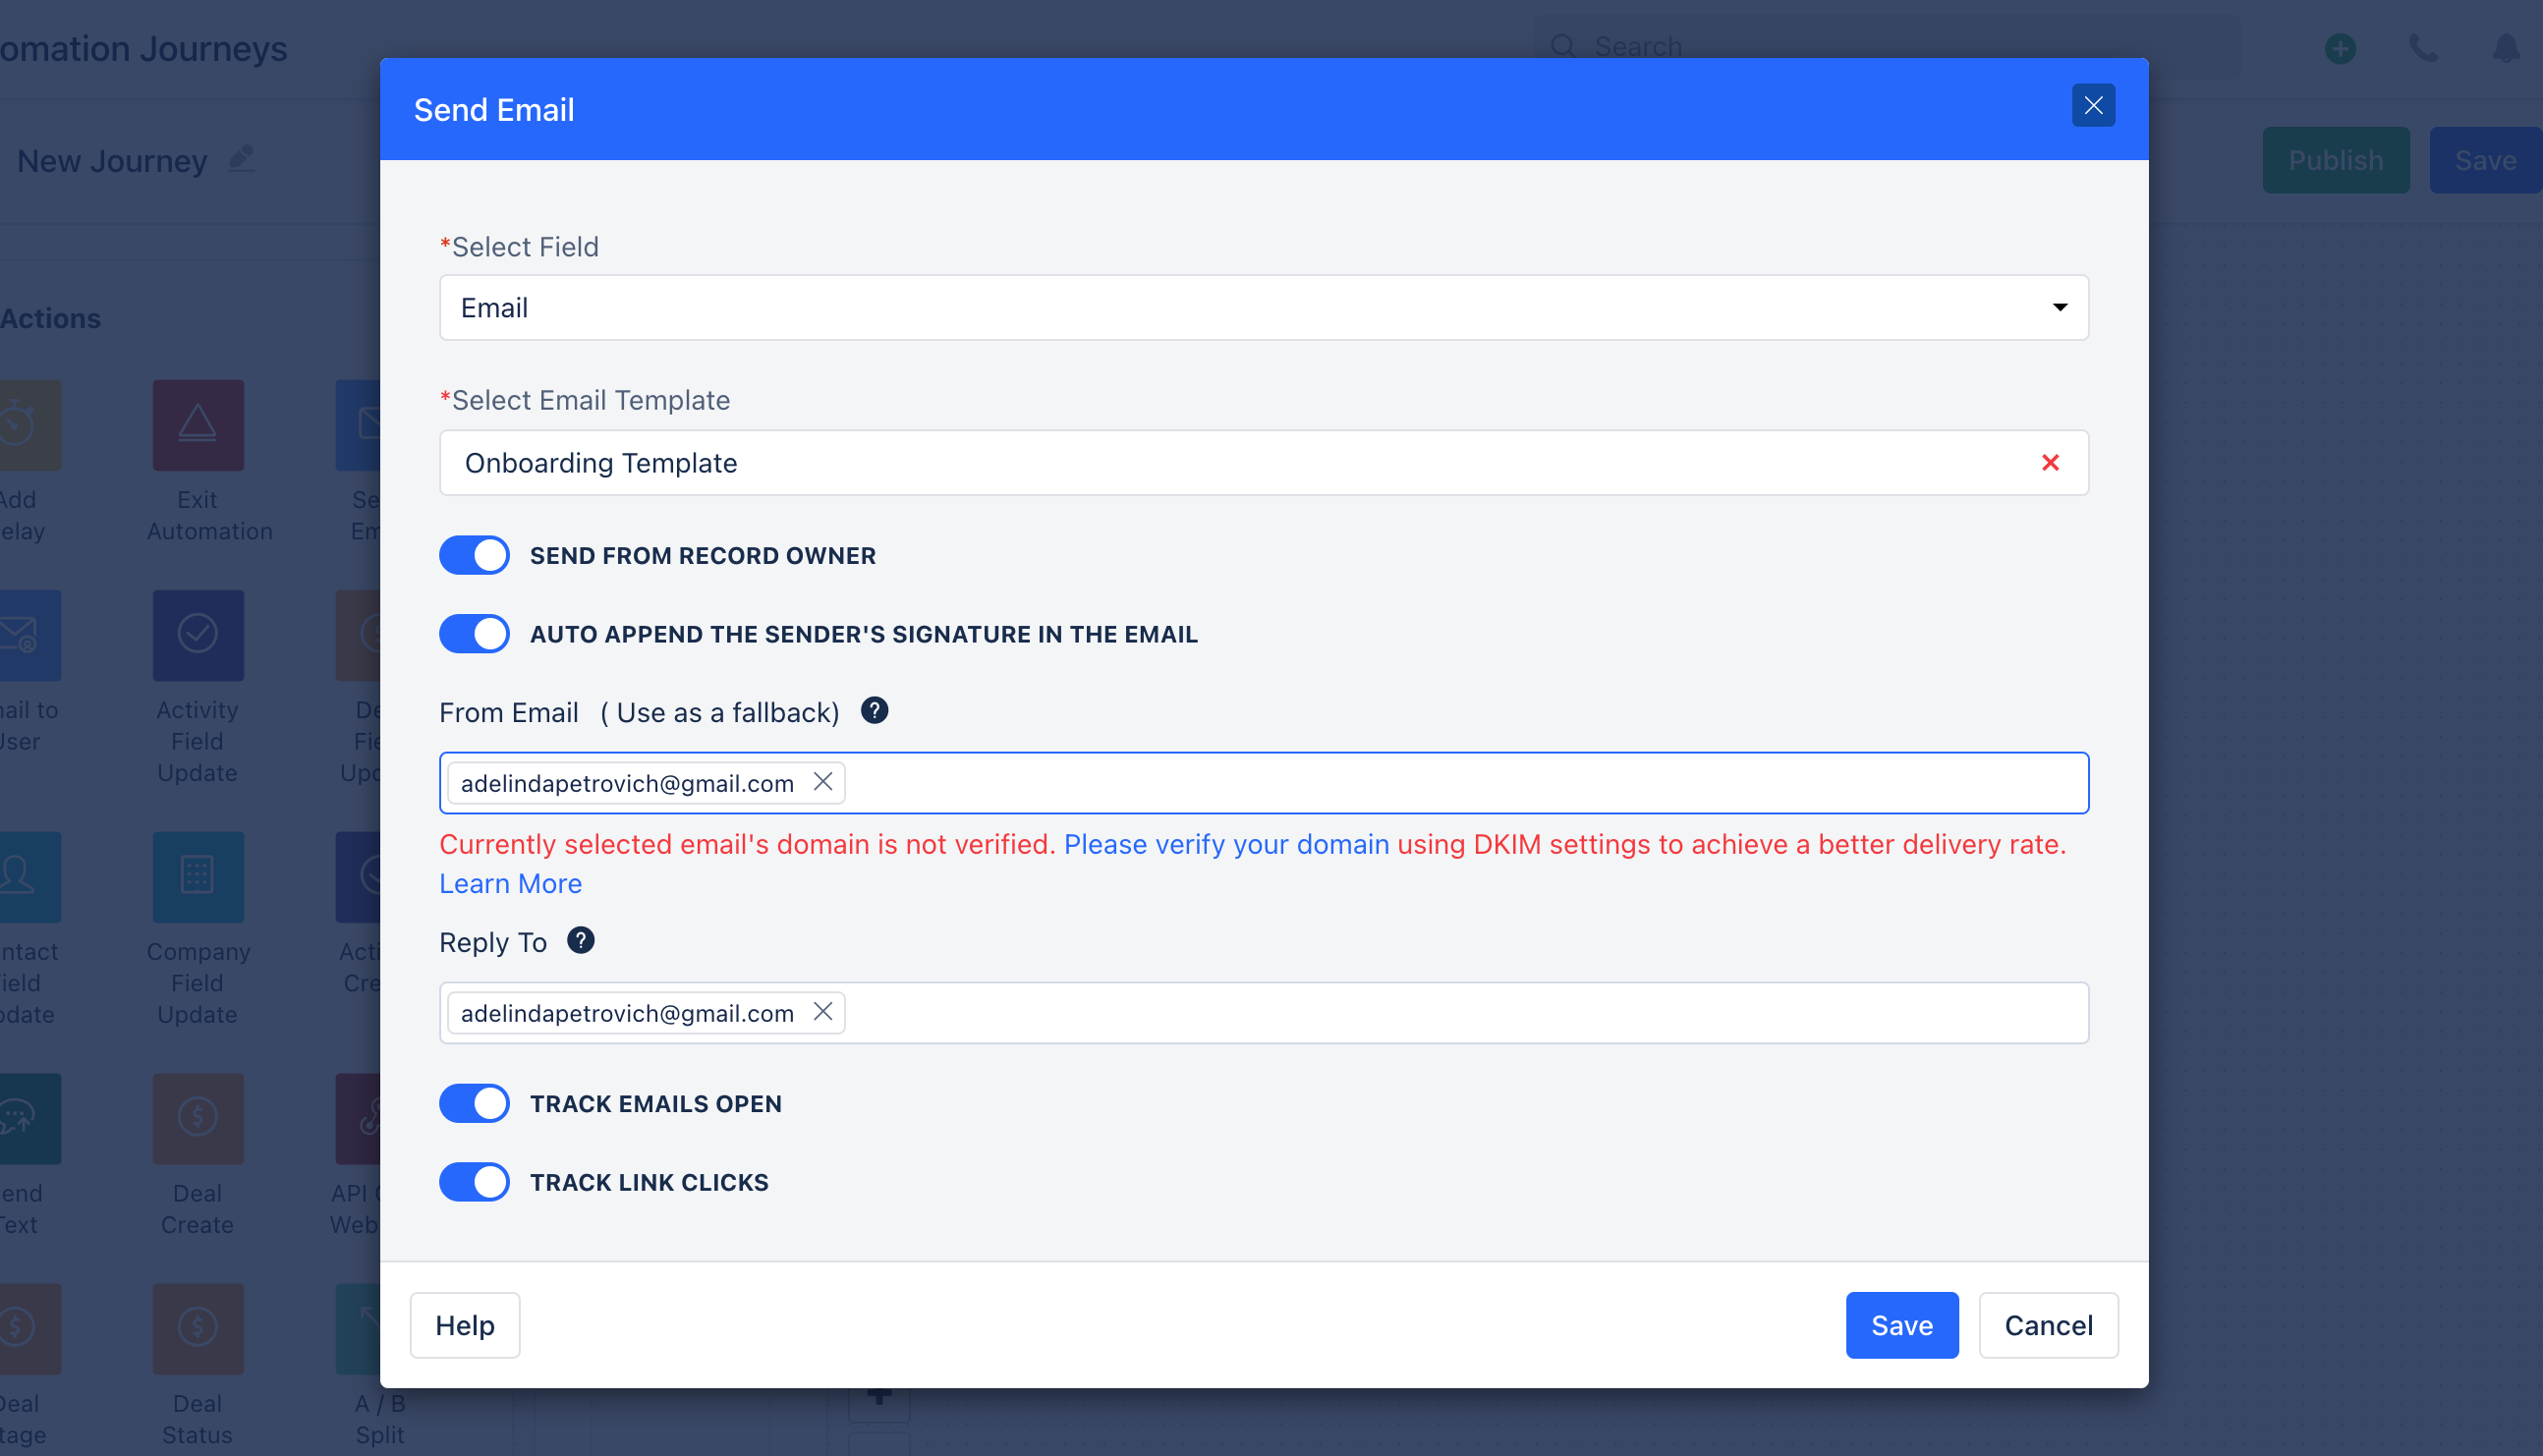The height and width of the screenshot is (1456, 2543).
Task: Toggle Send From Record Owner switch
Action: [474, 555]
